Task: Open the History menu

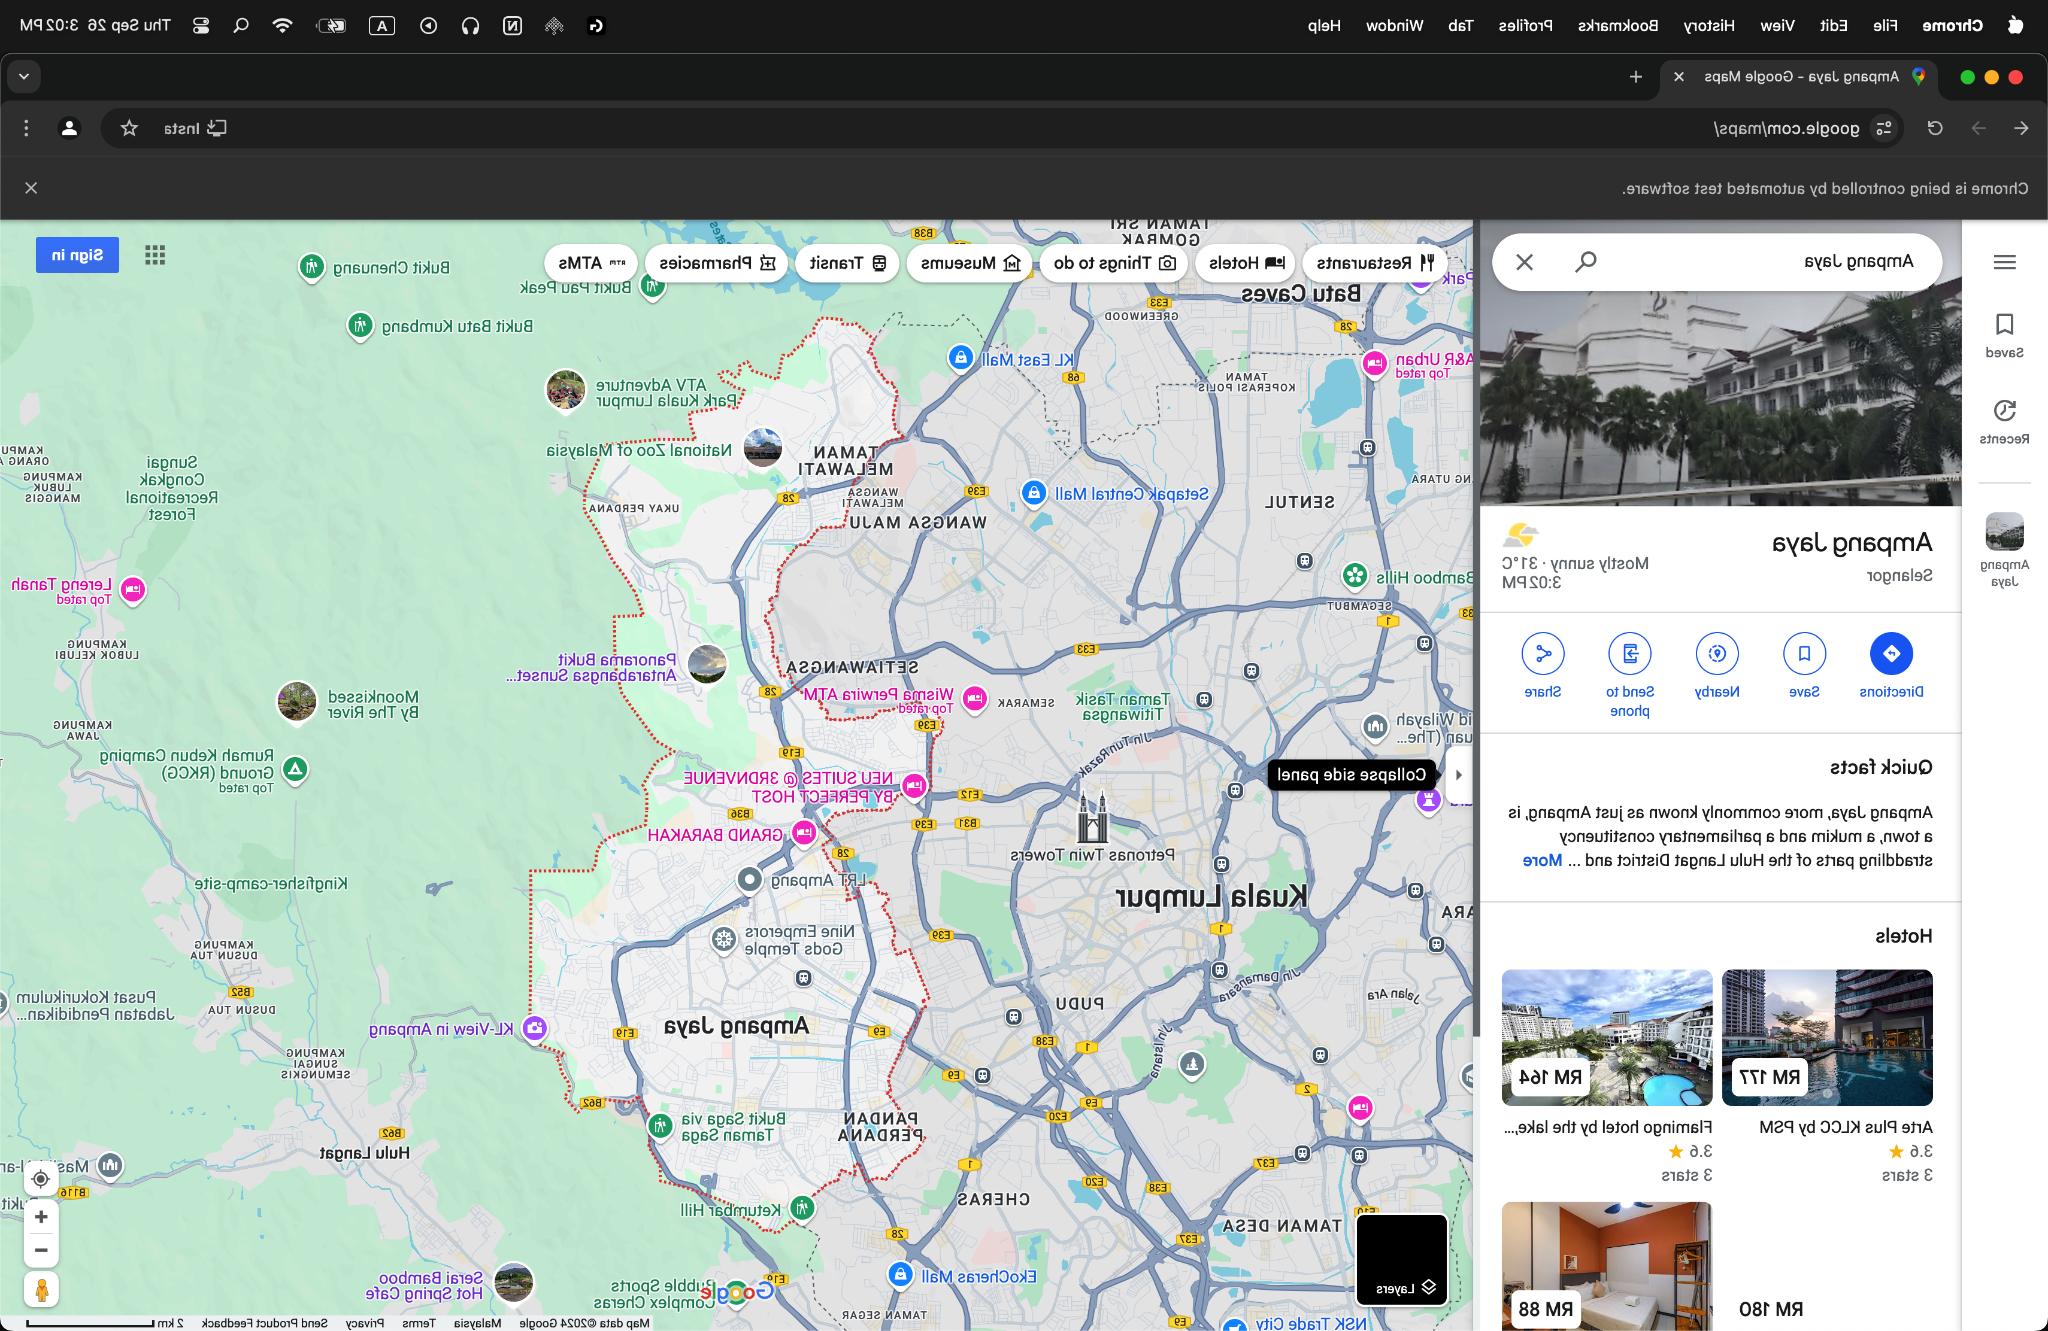Action: tap(1709, 26)
